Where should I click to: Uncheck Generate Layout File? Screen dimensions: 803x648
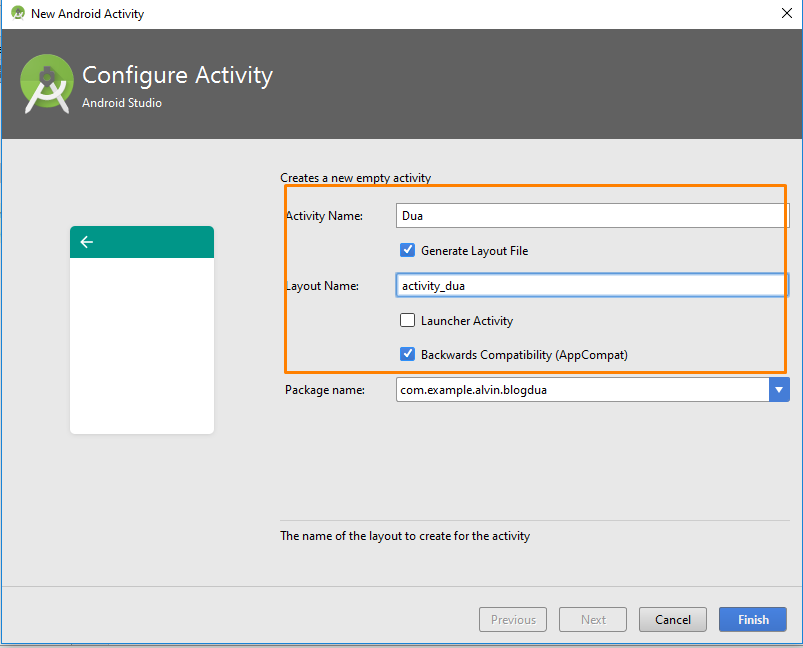pyautogui.click(x=407, y=251)
